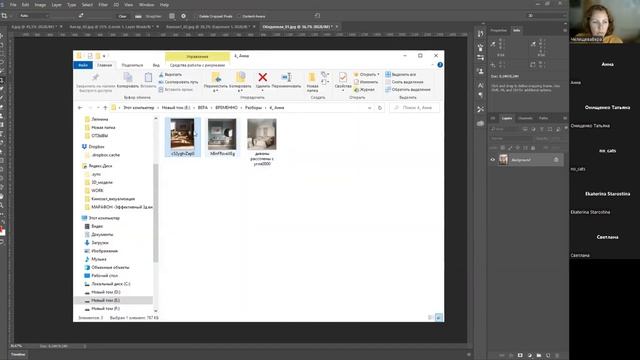
Task: Click the Pin to Quick access icon
Action: pyautogui.click(x=96, y=78)
